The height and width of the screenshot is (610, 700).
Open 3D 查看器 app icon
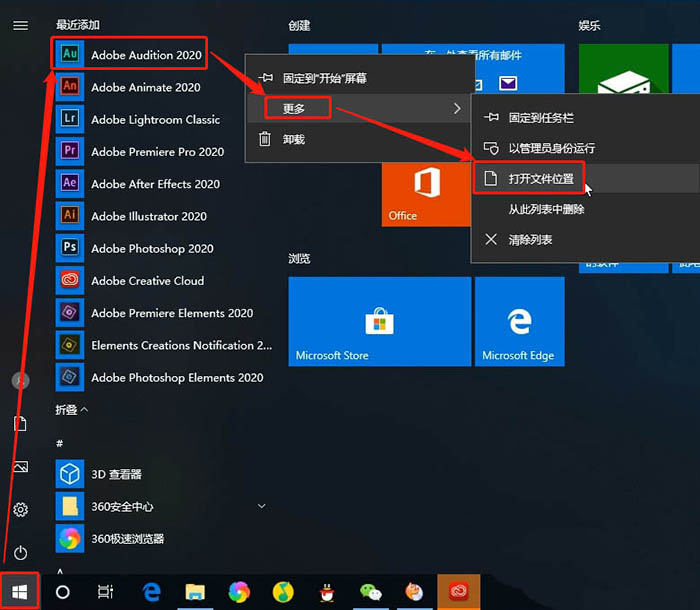70,473
